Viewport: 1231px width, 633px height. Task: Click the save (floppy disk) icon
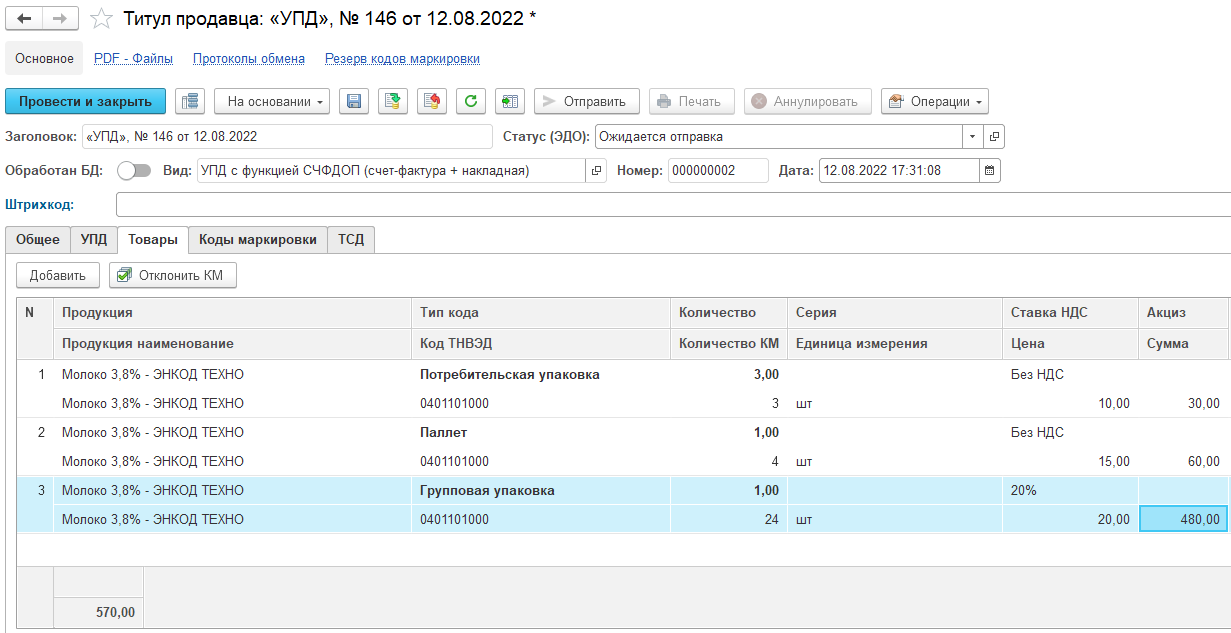(354, 101)
